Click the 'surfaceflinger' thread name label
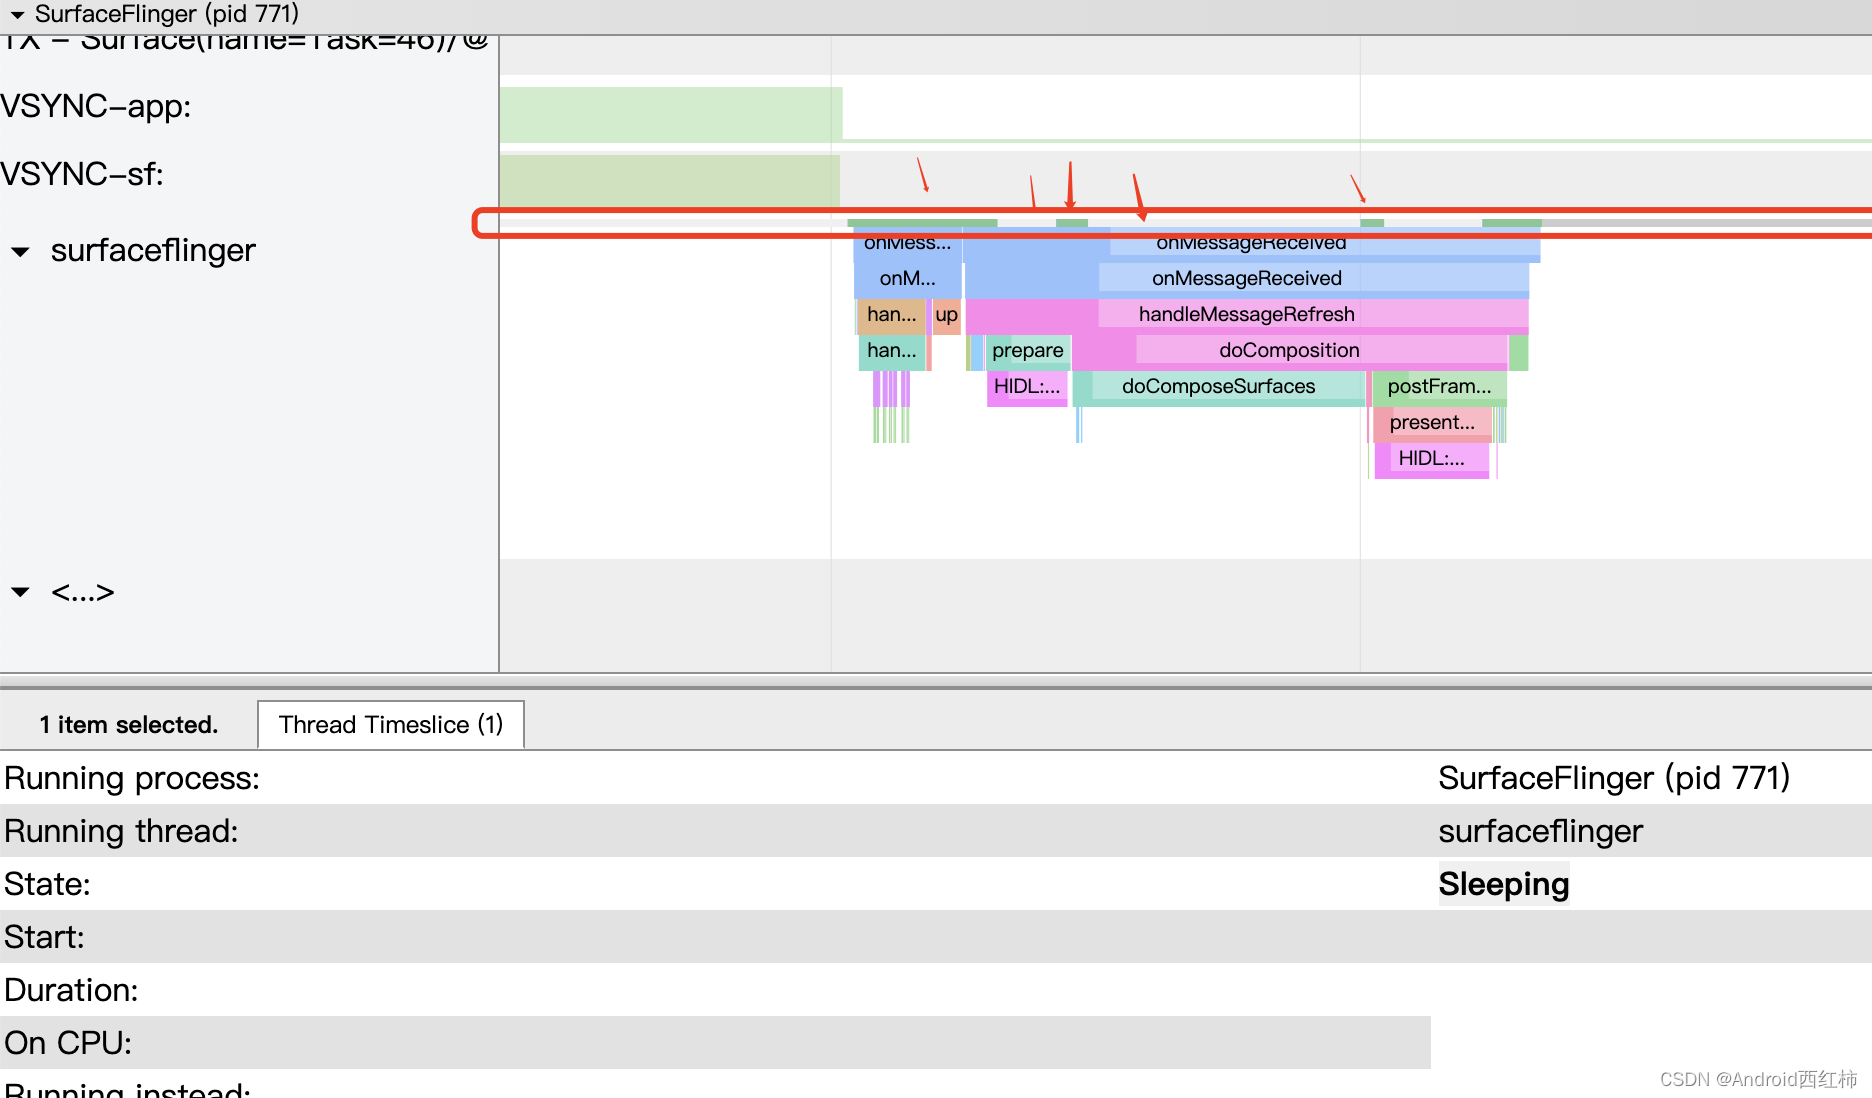The height and width of the screenshot is (1098, 1872). pyautogui.click(x=153, y=250)
